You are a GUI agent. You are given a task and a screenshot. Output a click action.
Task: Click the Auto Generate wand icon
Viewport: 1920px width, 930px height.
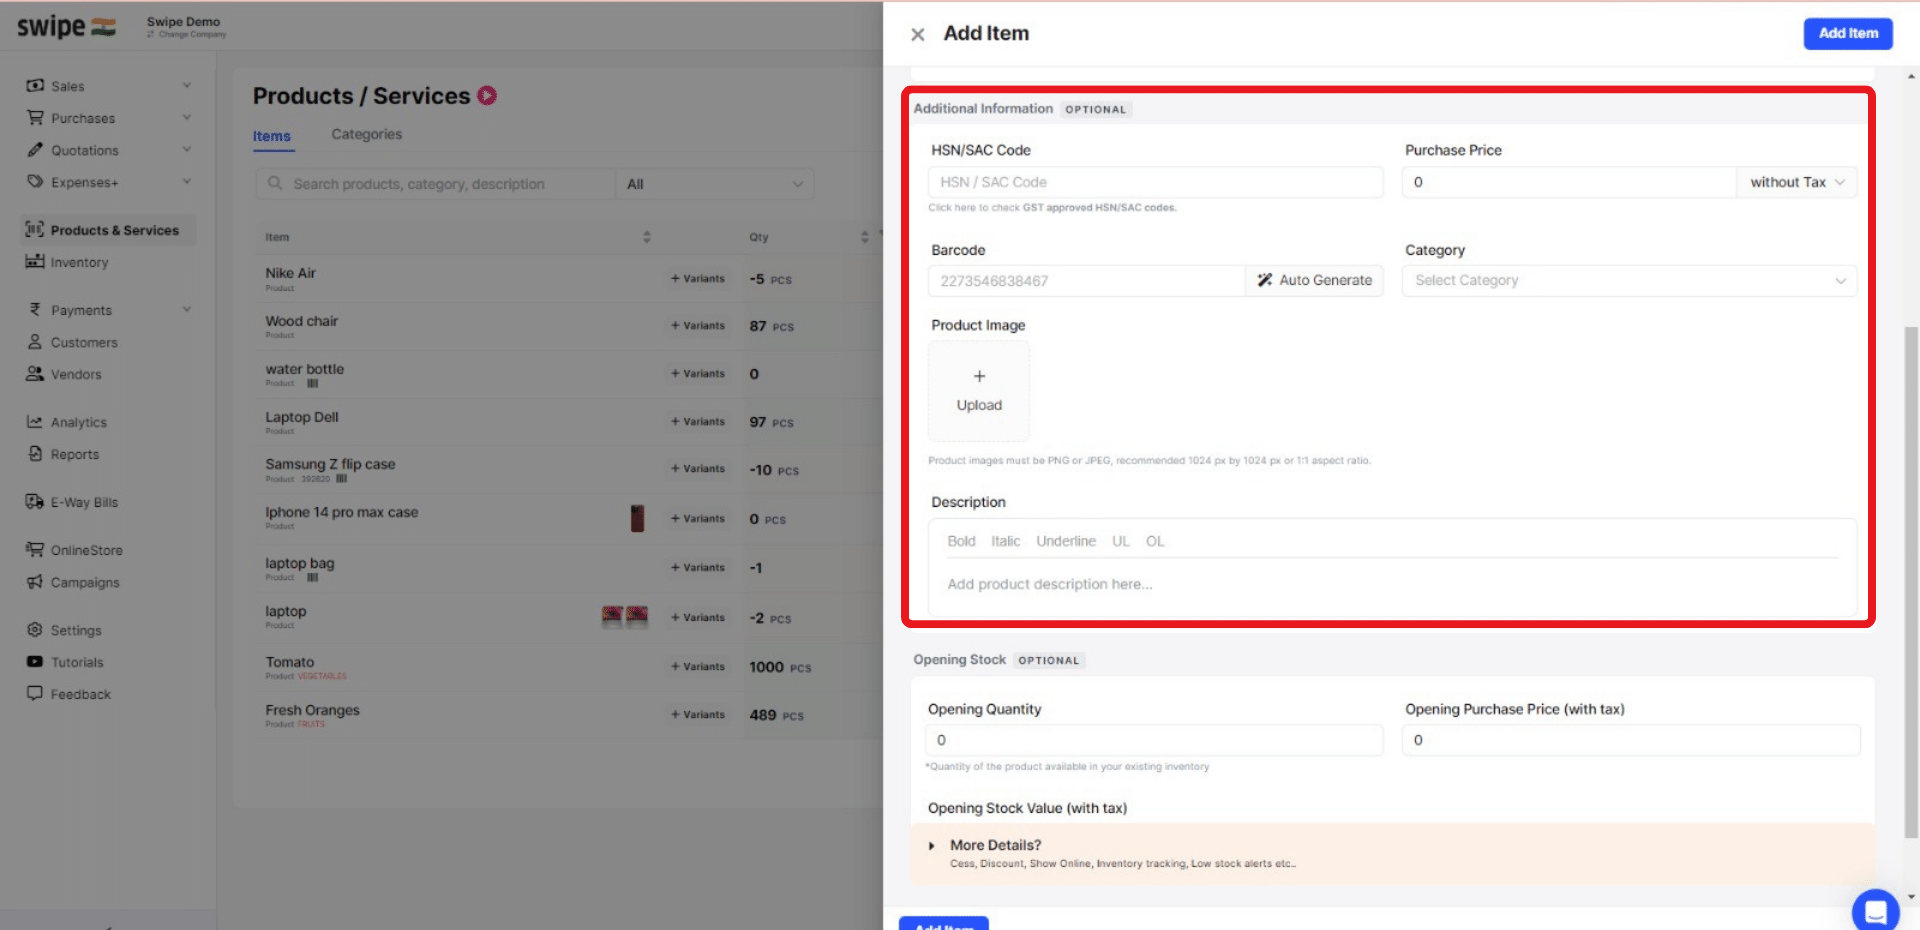coord(1265,281)
